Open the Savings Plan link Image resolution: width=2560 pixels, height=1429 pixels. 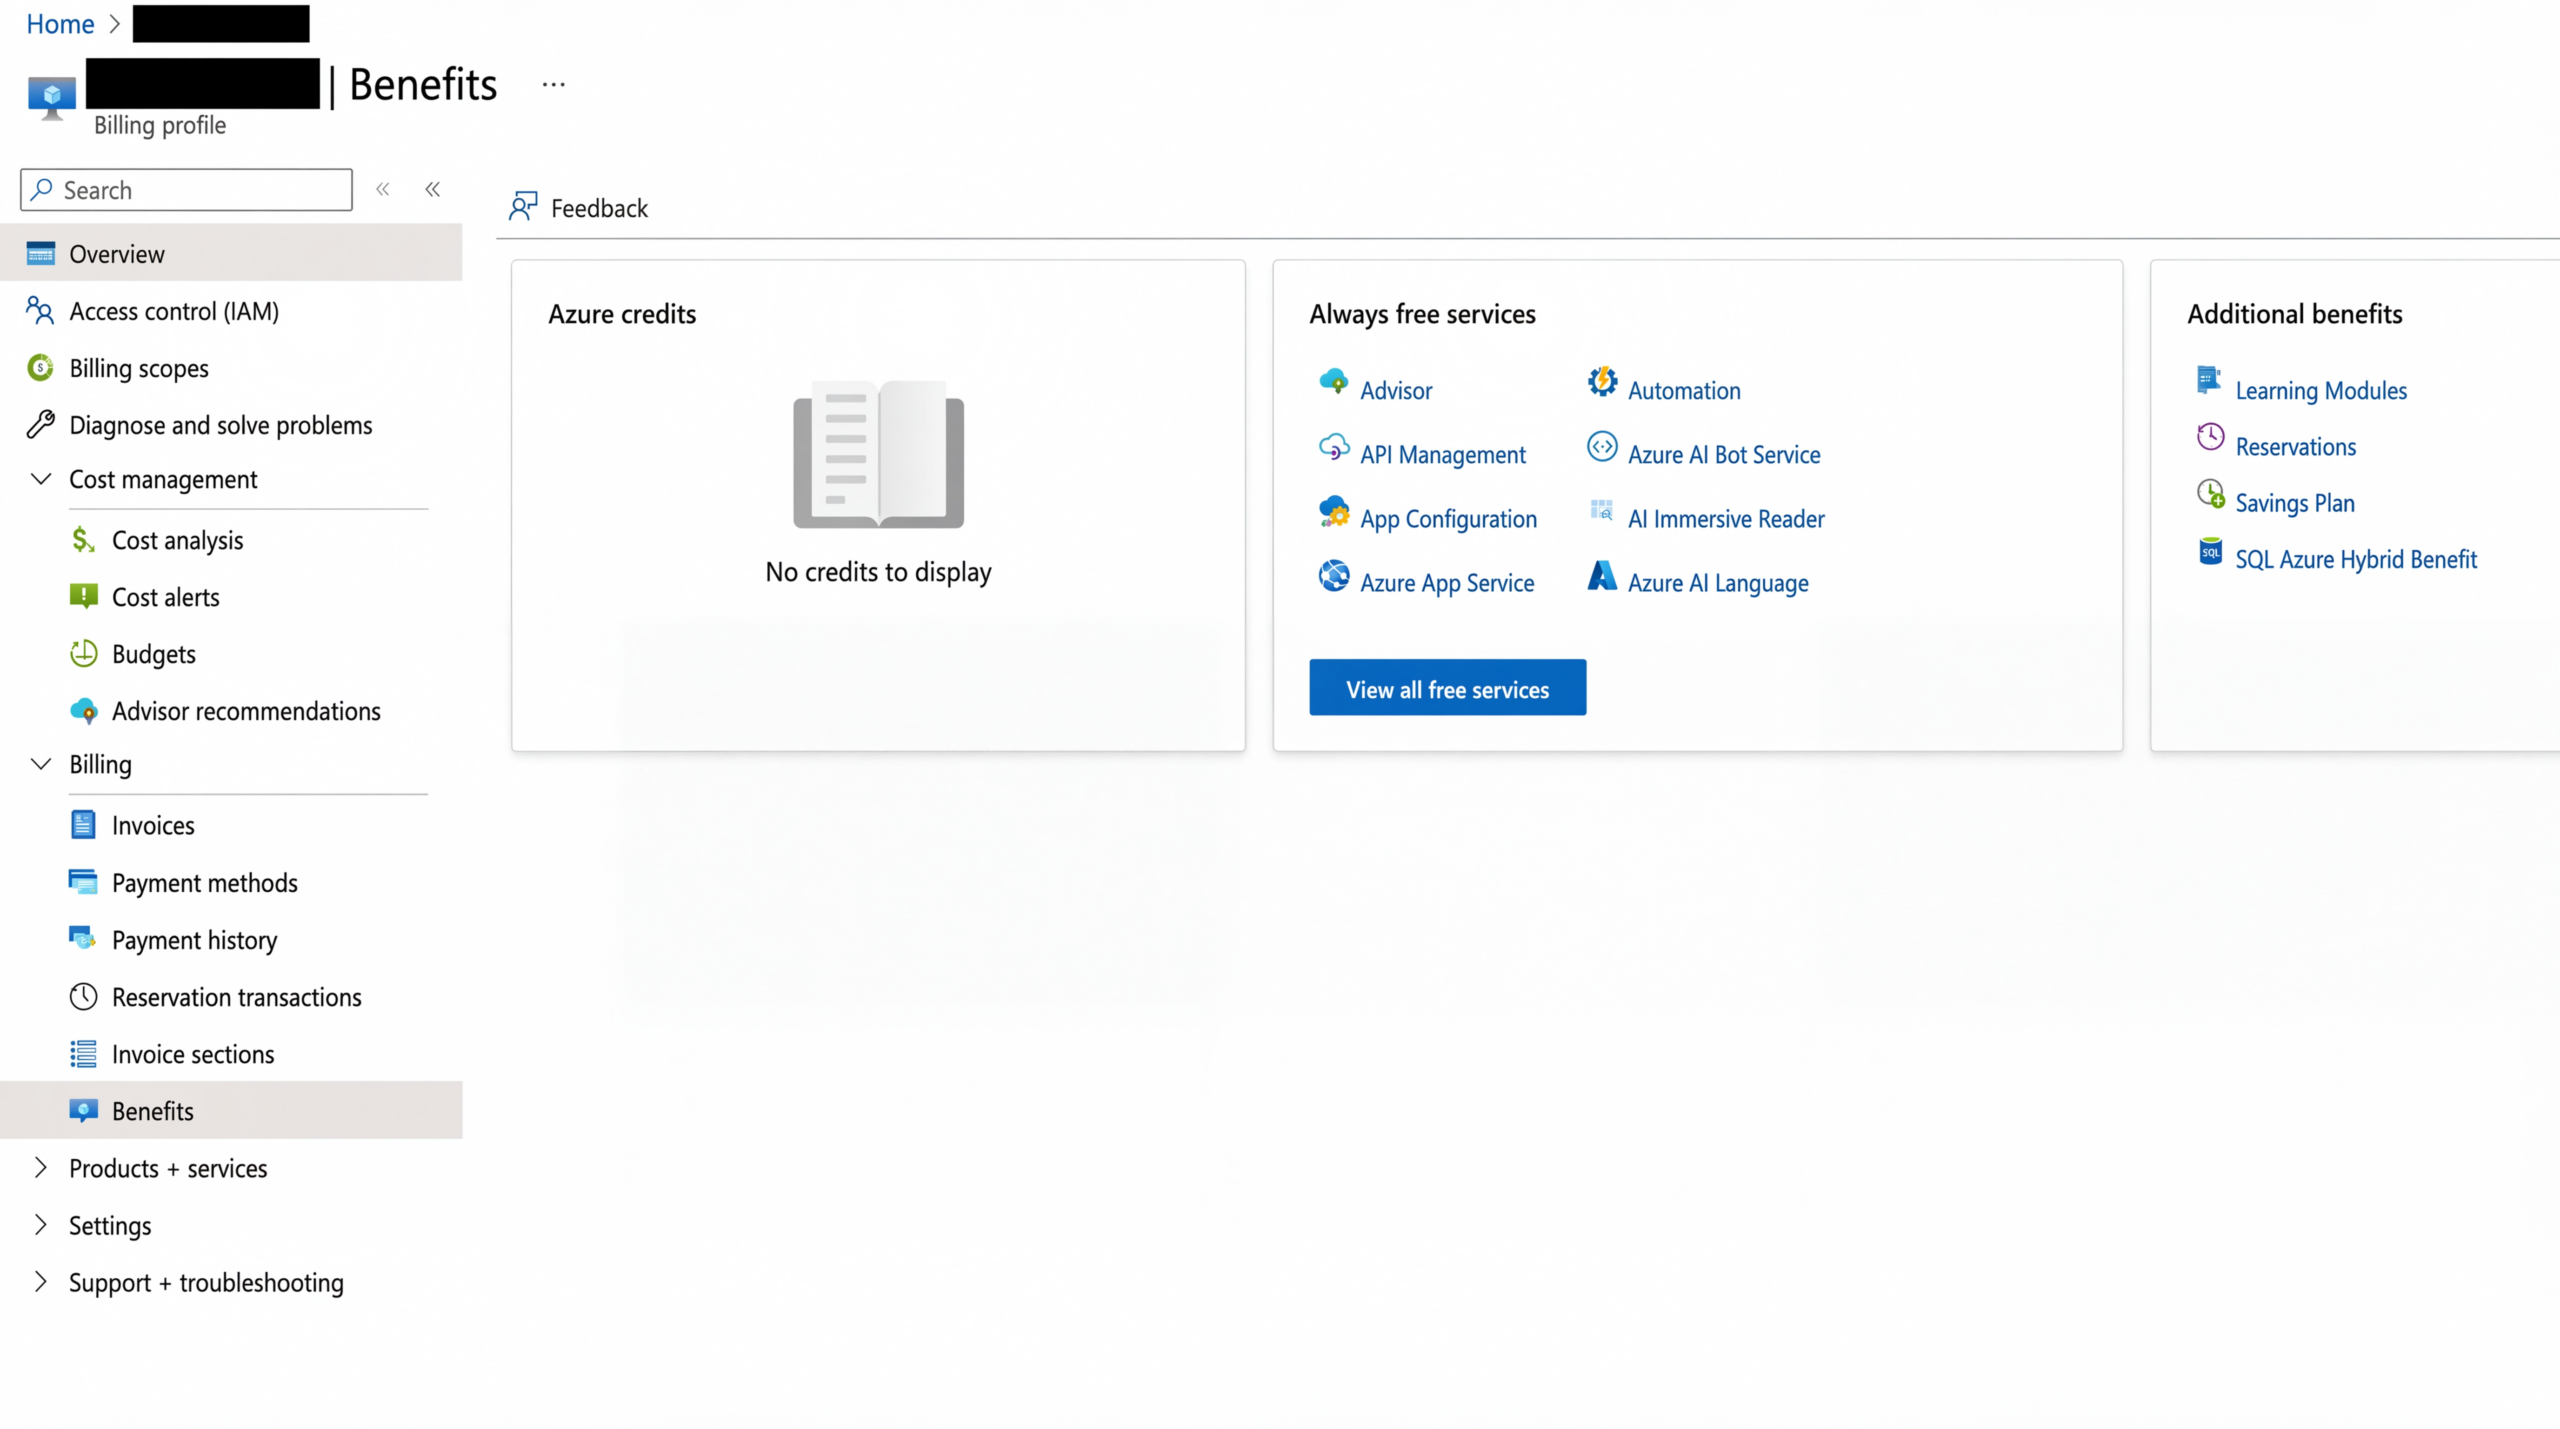(2294, 503)
